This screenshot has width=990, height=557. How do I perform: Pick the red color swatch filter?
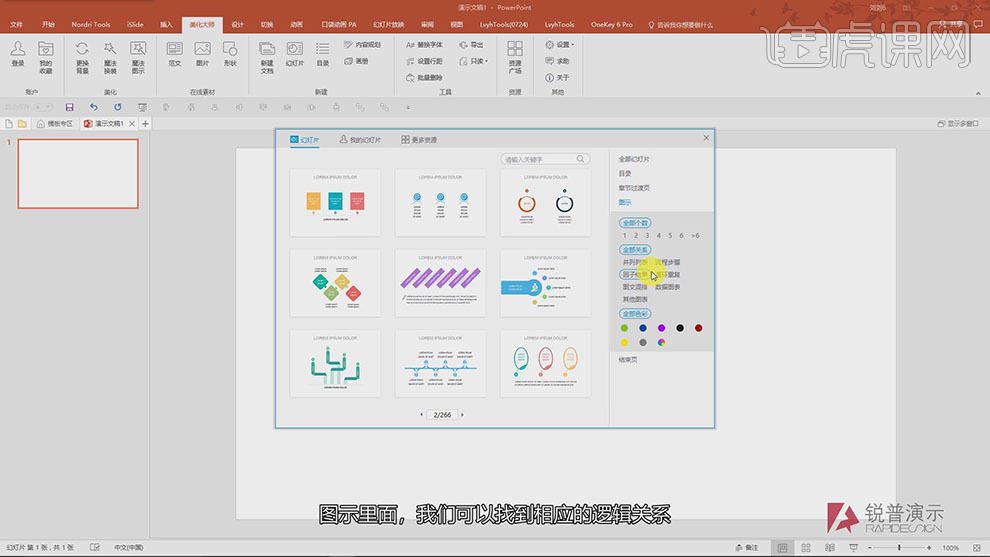pyautogui.click(x=698, y=328)
